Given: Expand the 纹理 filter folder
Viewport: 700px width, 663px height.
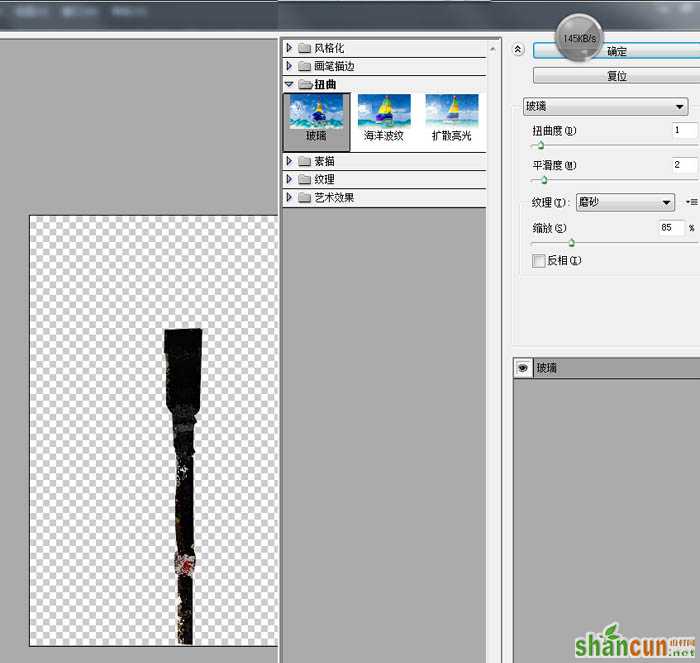Looking at the screenshot, I should click(x=289, y=179).
